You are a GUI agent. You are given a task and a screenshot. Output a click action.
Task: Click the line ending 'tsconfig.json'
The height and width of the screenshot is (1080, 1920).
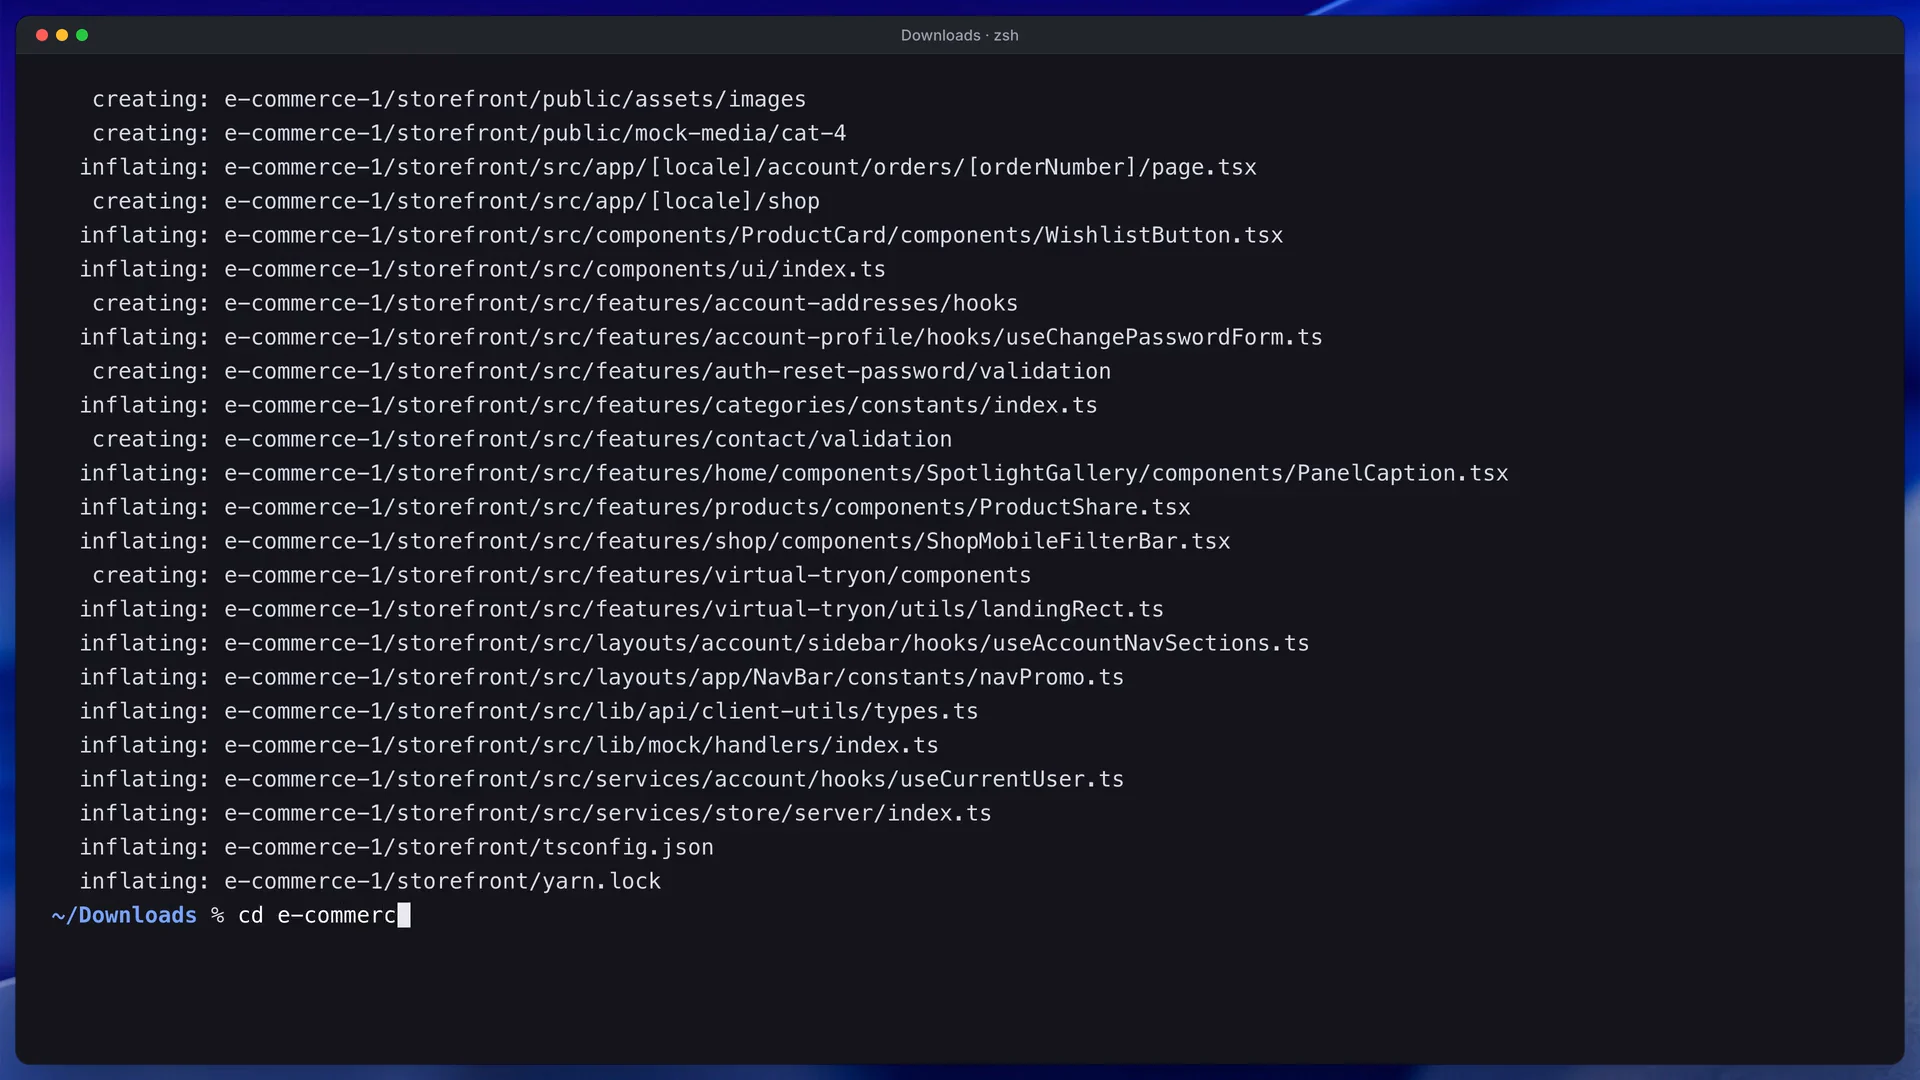point(396,847)
